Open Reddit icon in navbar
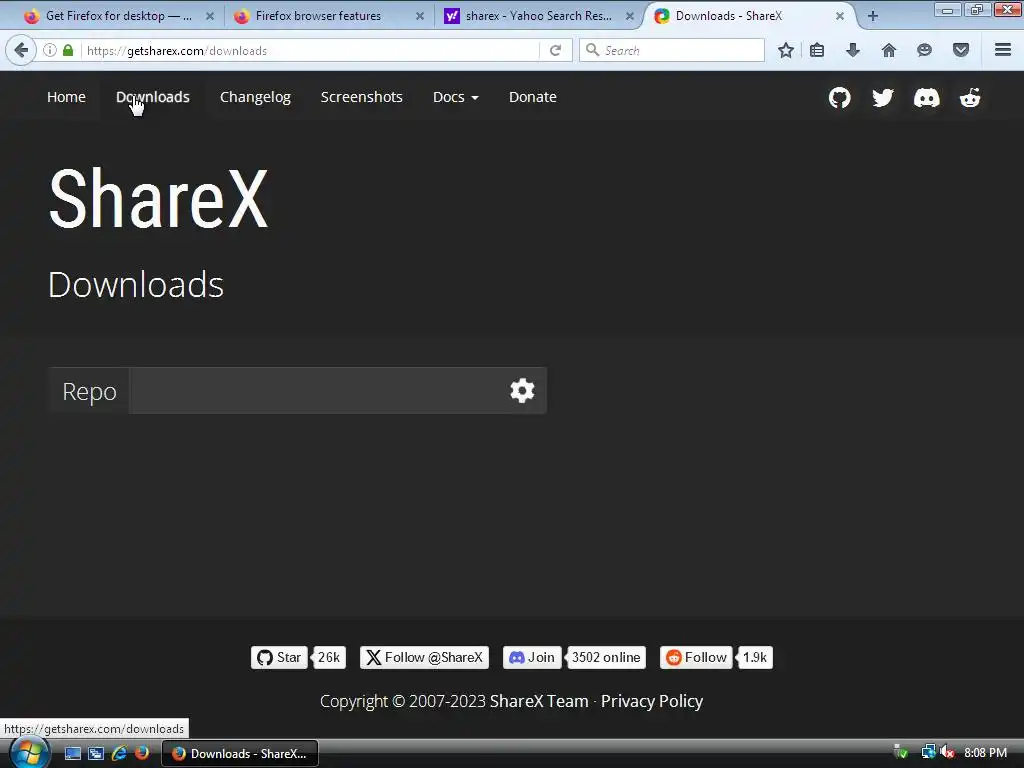 tap(970, 98)
